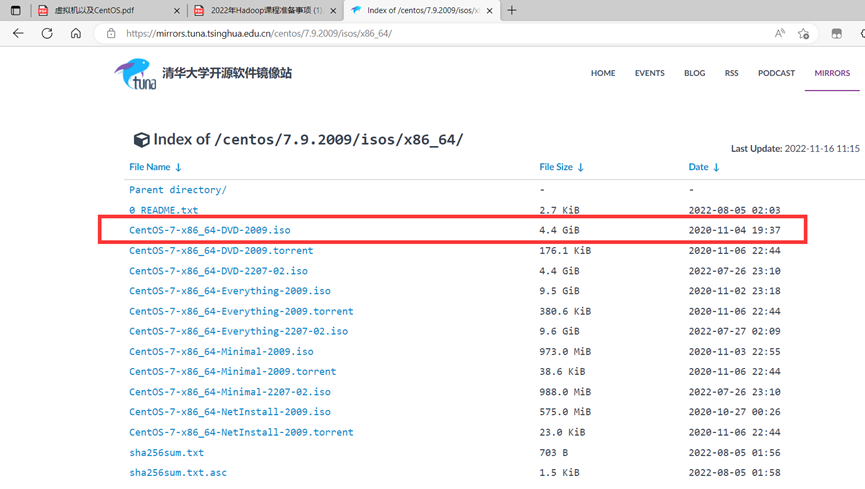The width and height of the screenshot is (865, 489).
Task: Sort listing by File Name
Action: [155, 167]
